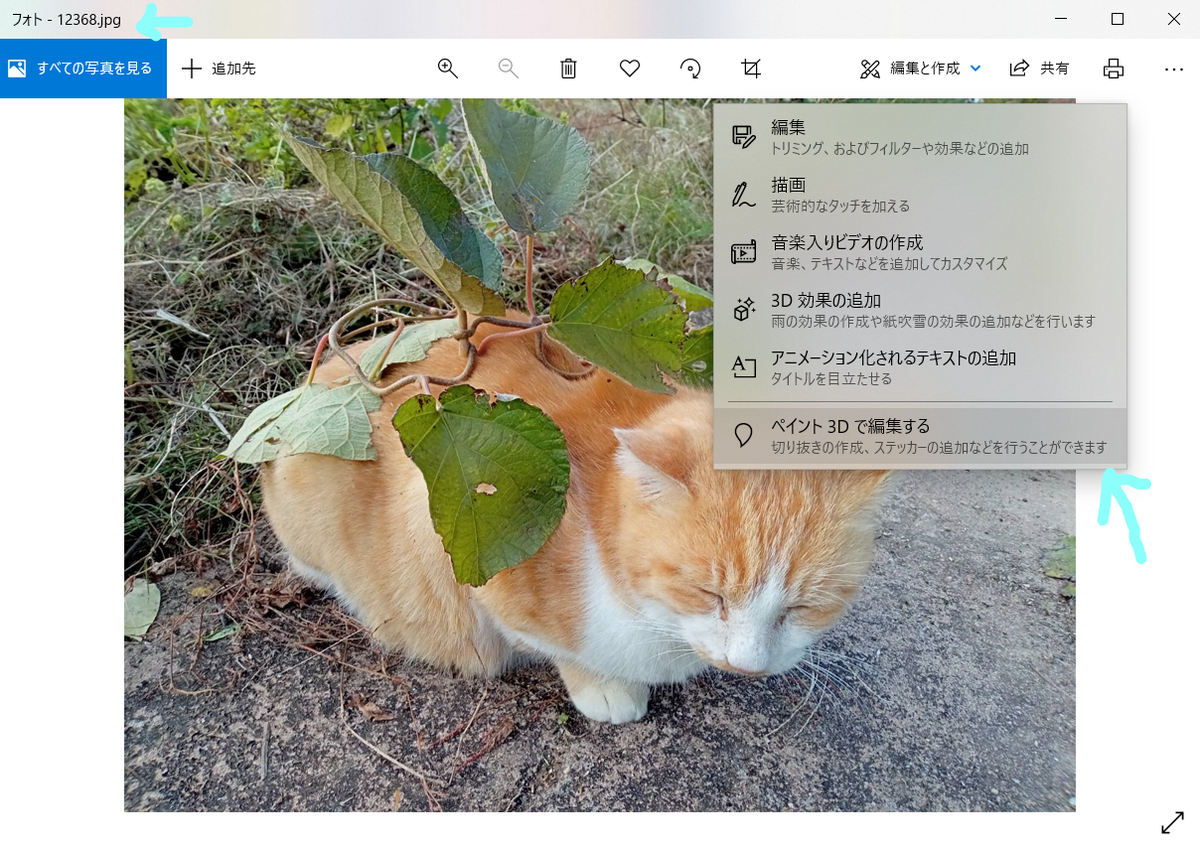Rotate the photo with rotate icon
The image size is (1200, 848).
(690, 68)
